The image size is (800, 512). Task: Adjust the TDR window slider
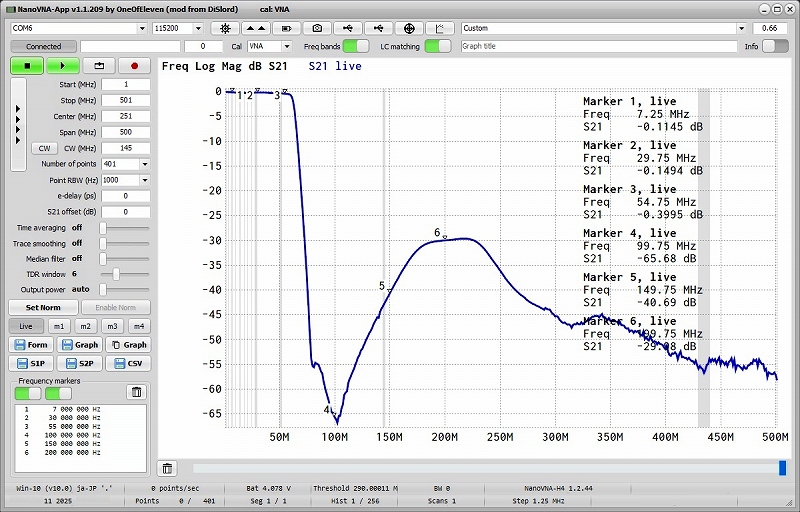[x=117, y=273]
